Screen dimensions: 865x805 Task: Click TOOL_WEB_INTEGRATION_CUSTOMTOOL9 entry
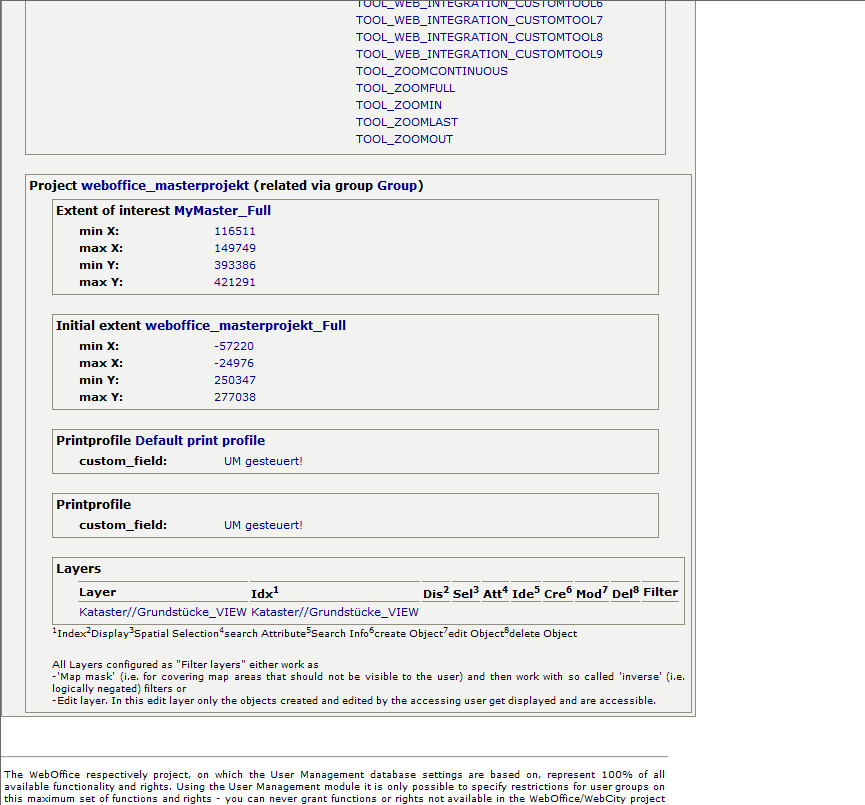[479, 55]
